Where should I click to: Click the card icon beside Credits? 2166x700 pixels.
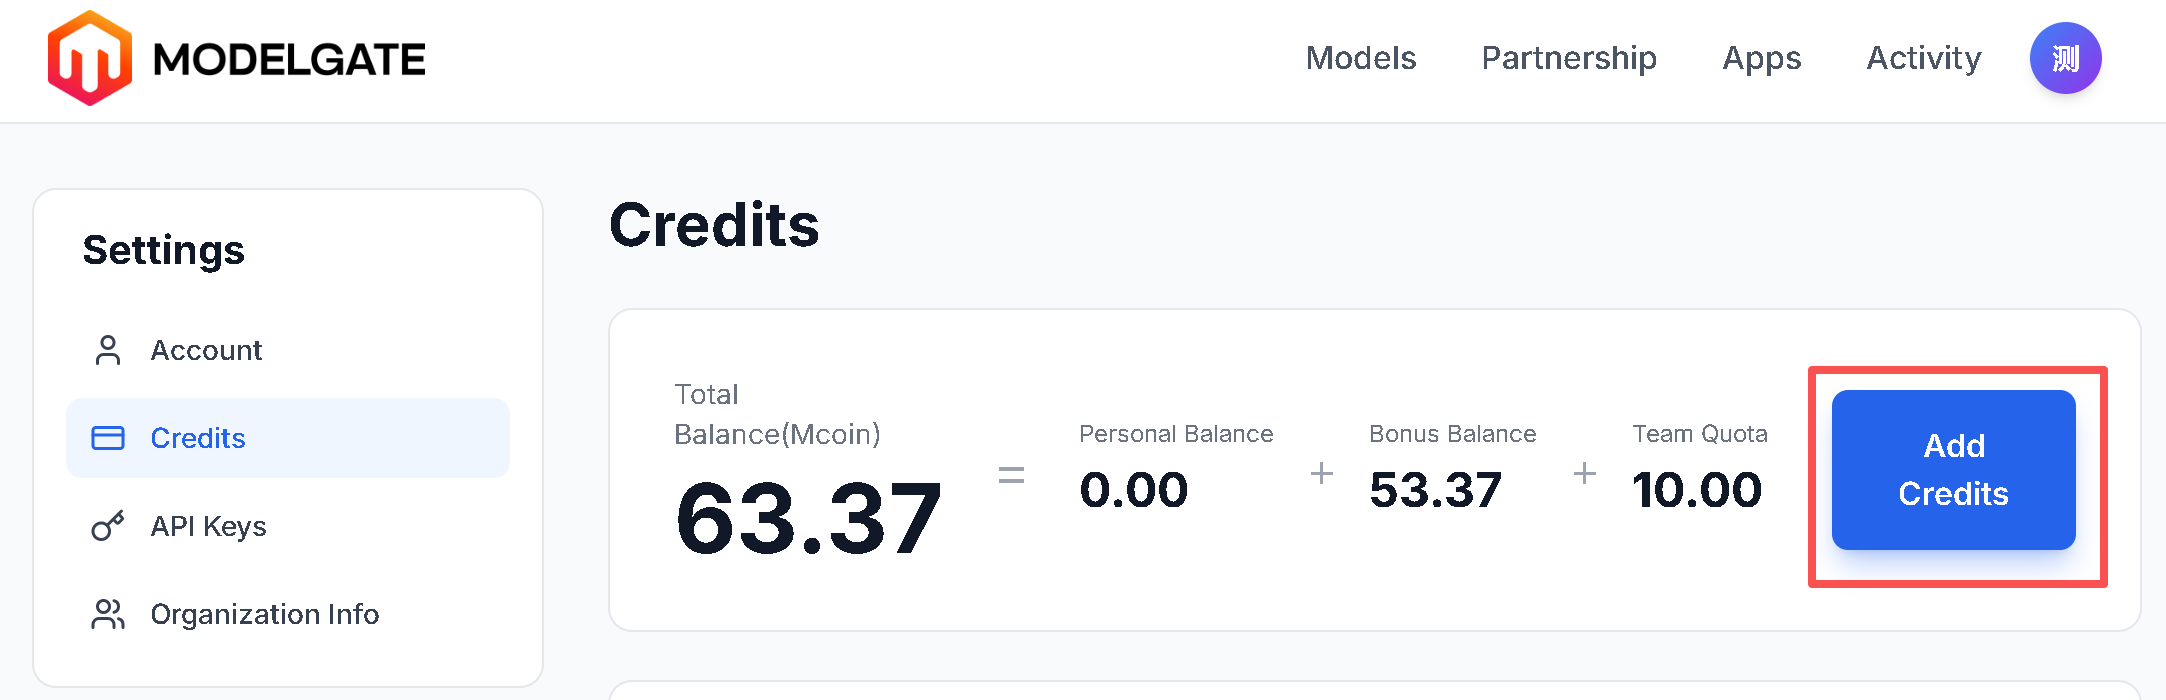(108, 438)
